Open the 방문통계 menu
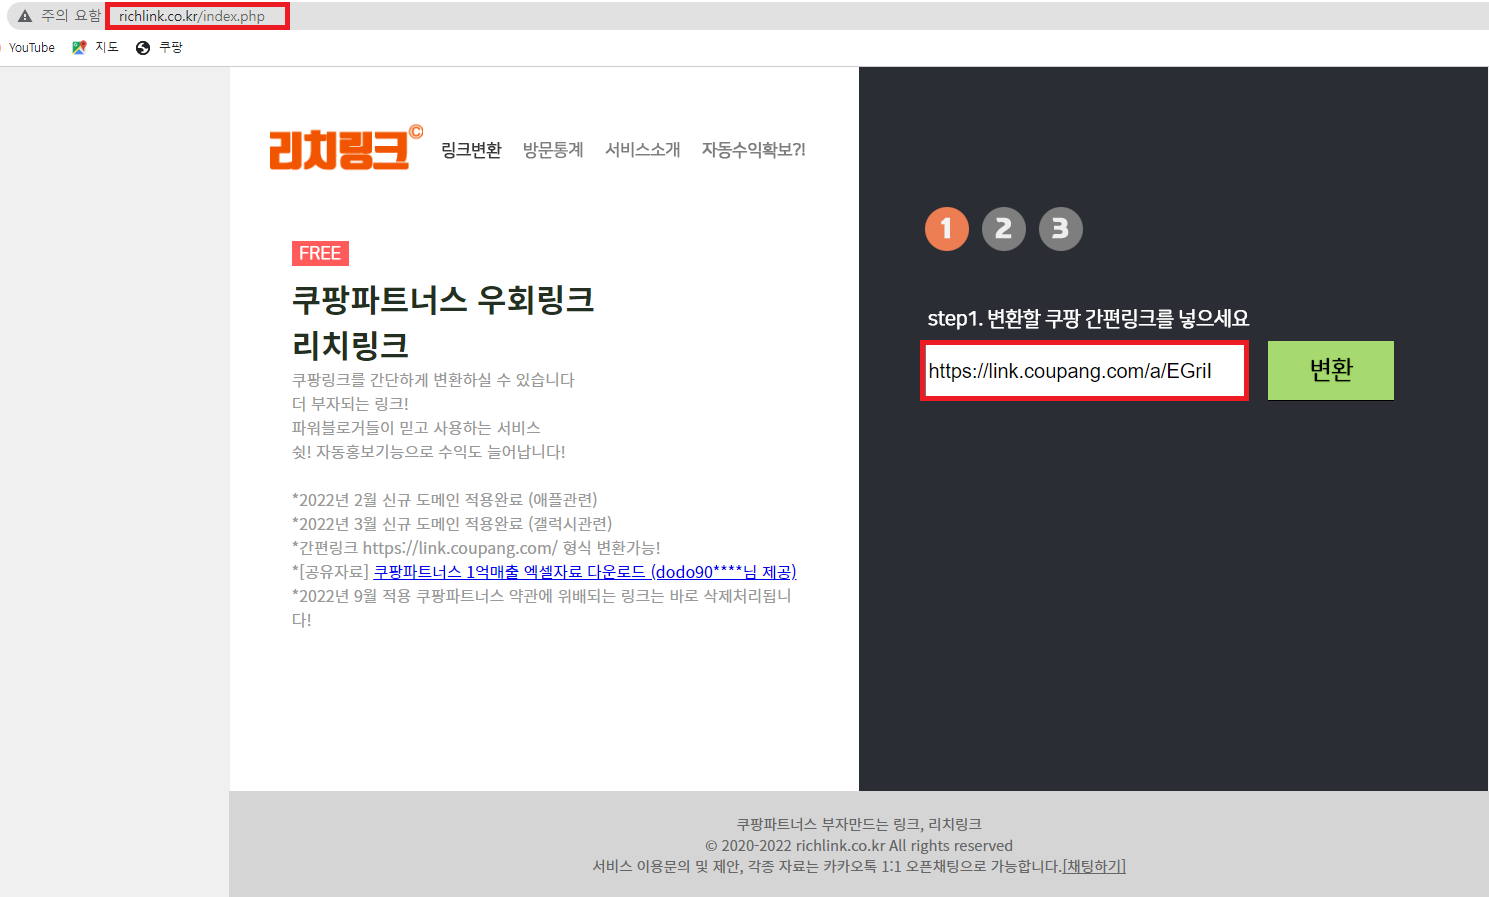 553,150
